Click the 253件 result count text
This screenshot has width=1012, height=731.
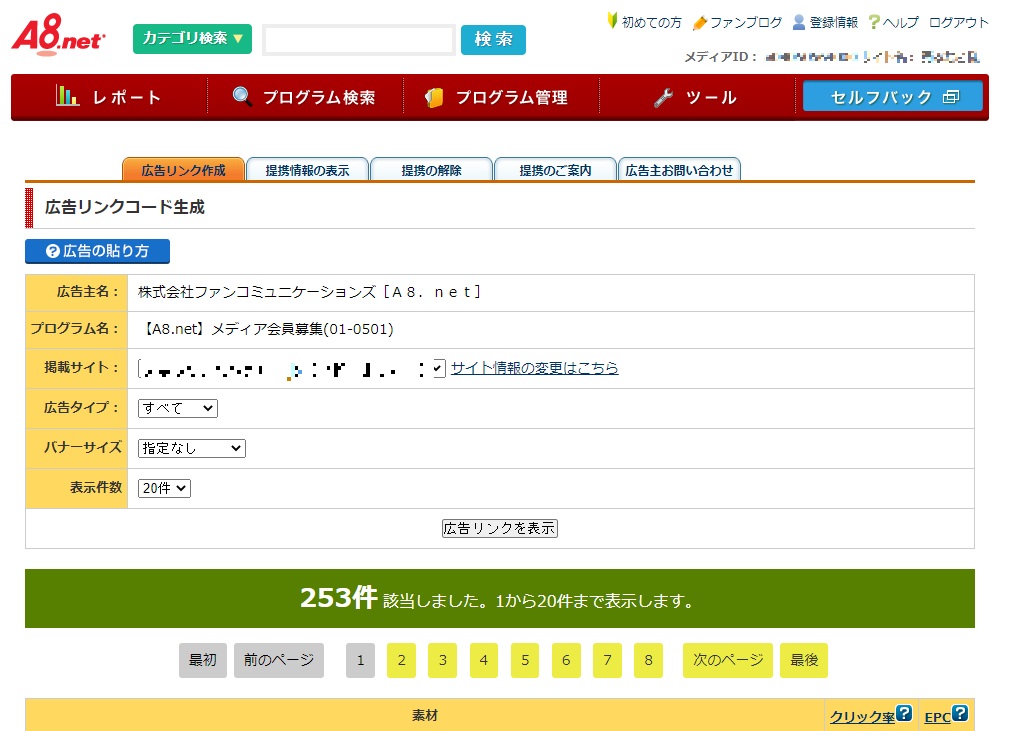(x=338, y=598)
